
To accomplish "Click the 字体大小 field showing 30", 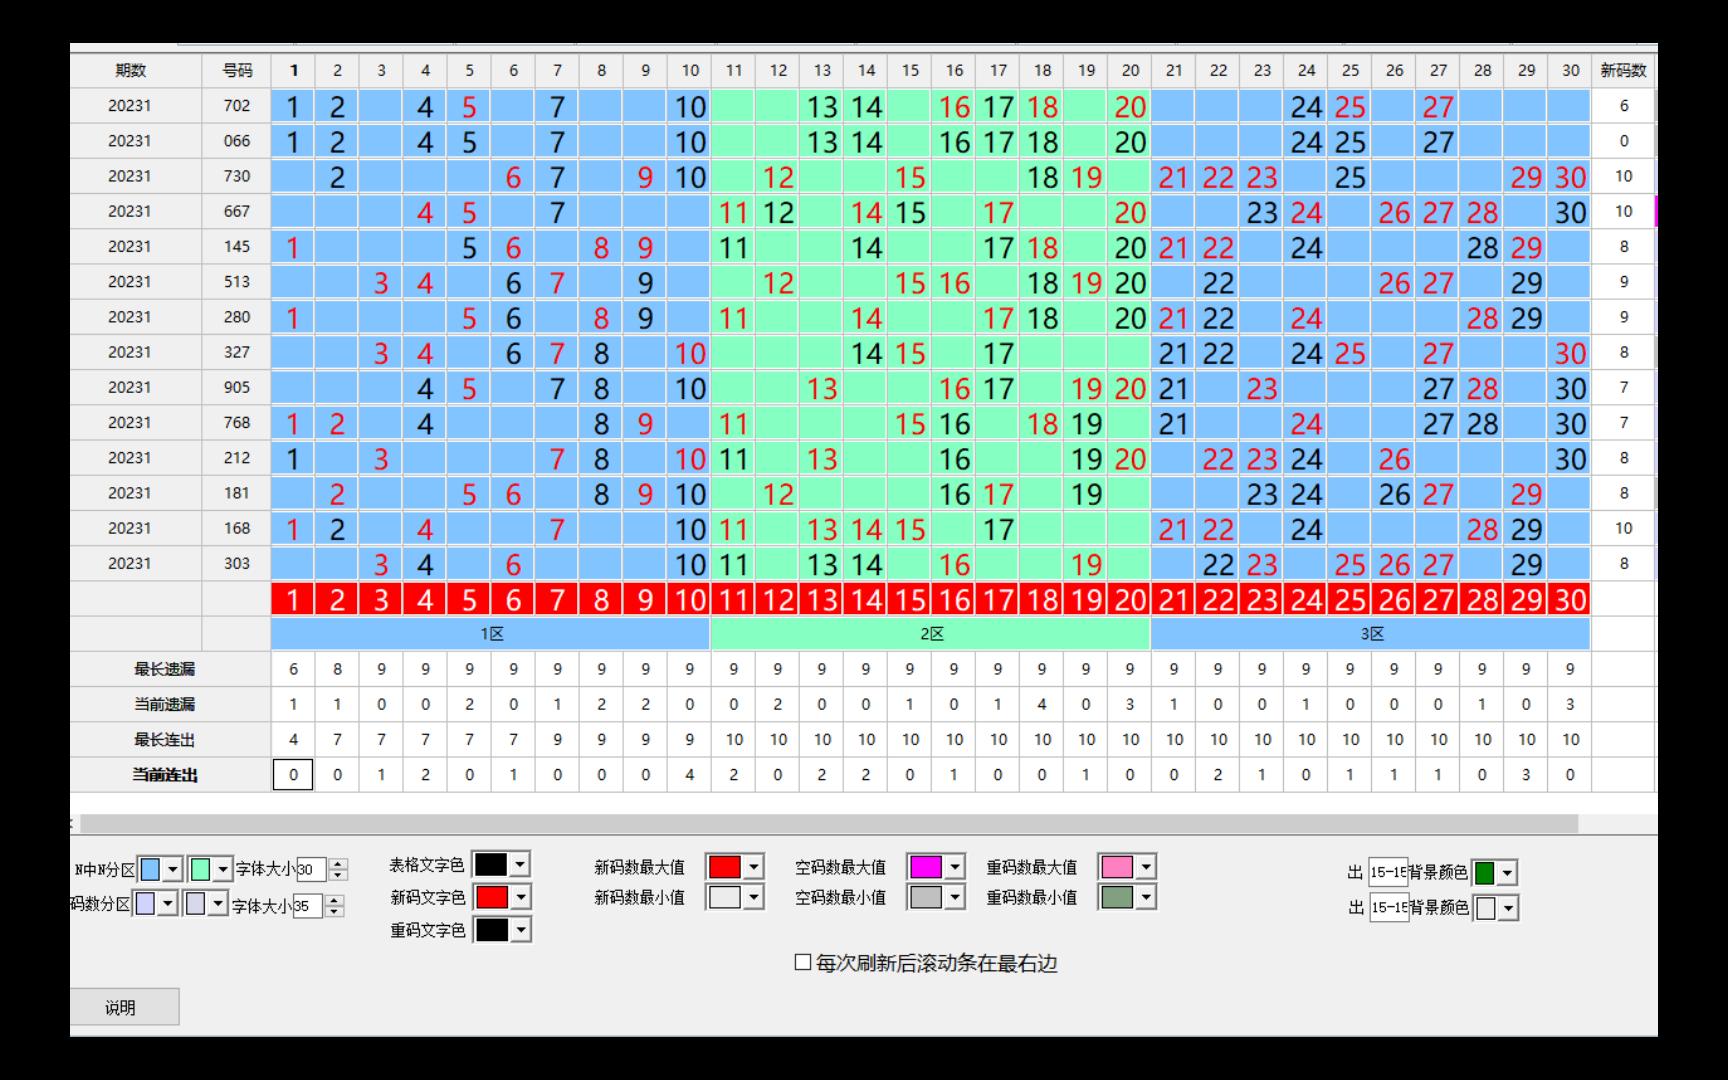I will coord(311,870).
